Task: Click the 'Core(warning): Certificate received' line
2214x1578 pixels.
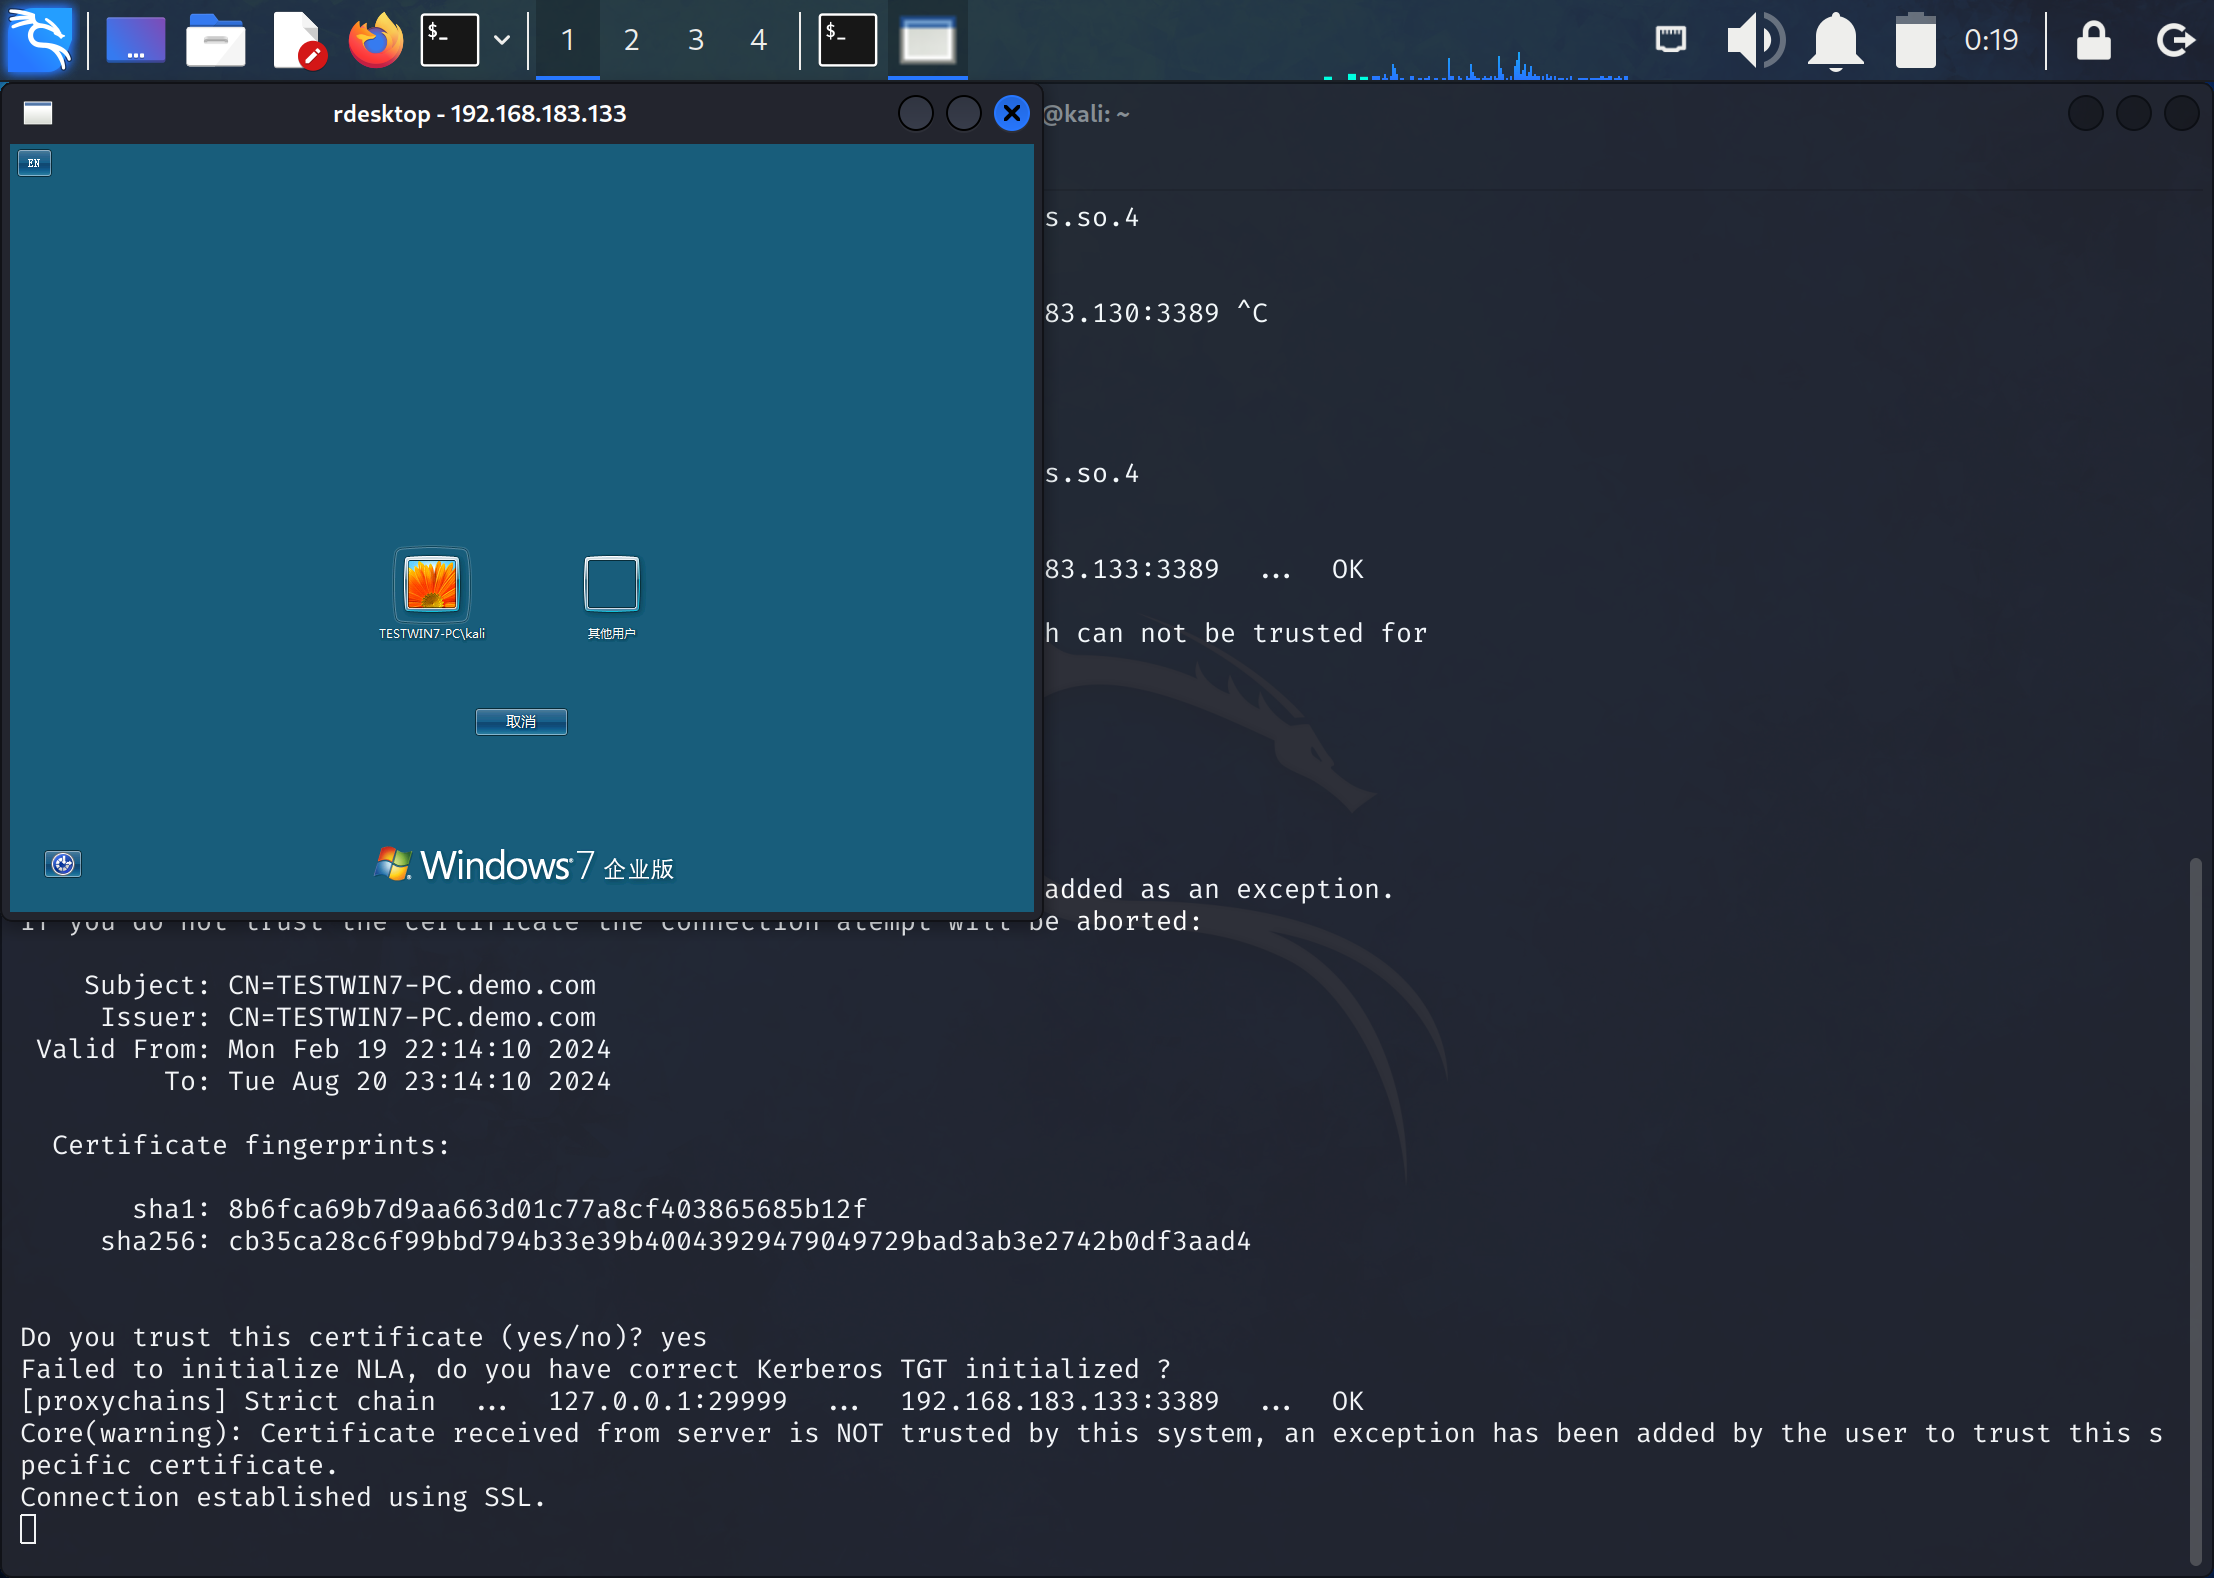Action: coord(1092,1449)
